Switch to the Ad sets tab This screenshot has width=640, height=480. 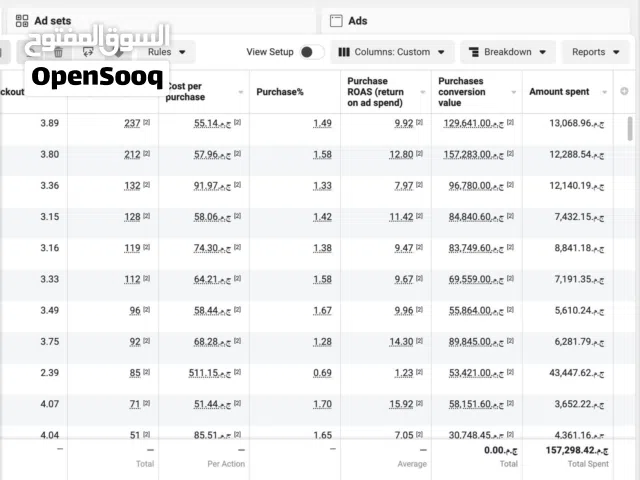[x=52, y=20]
